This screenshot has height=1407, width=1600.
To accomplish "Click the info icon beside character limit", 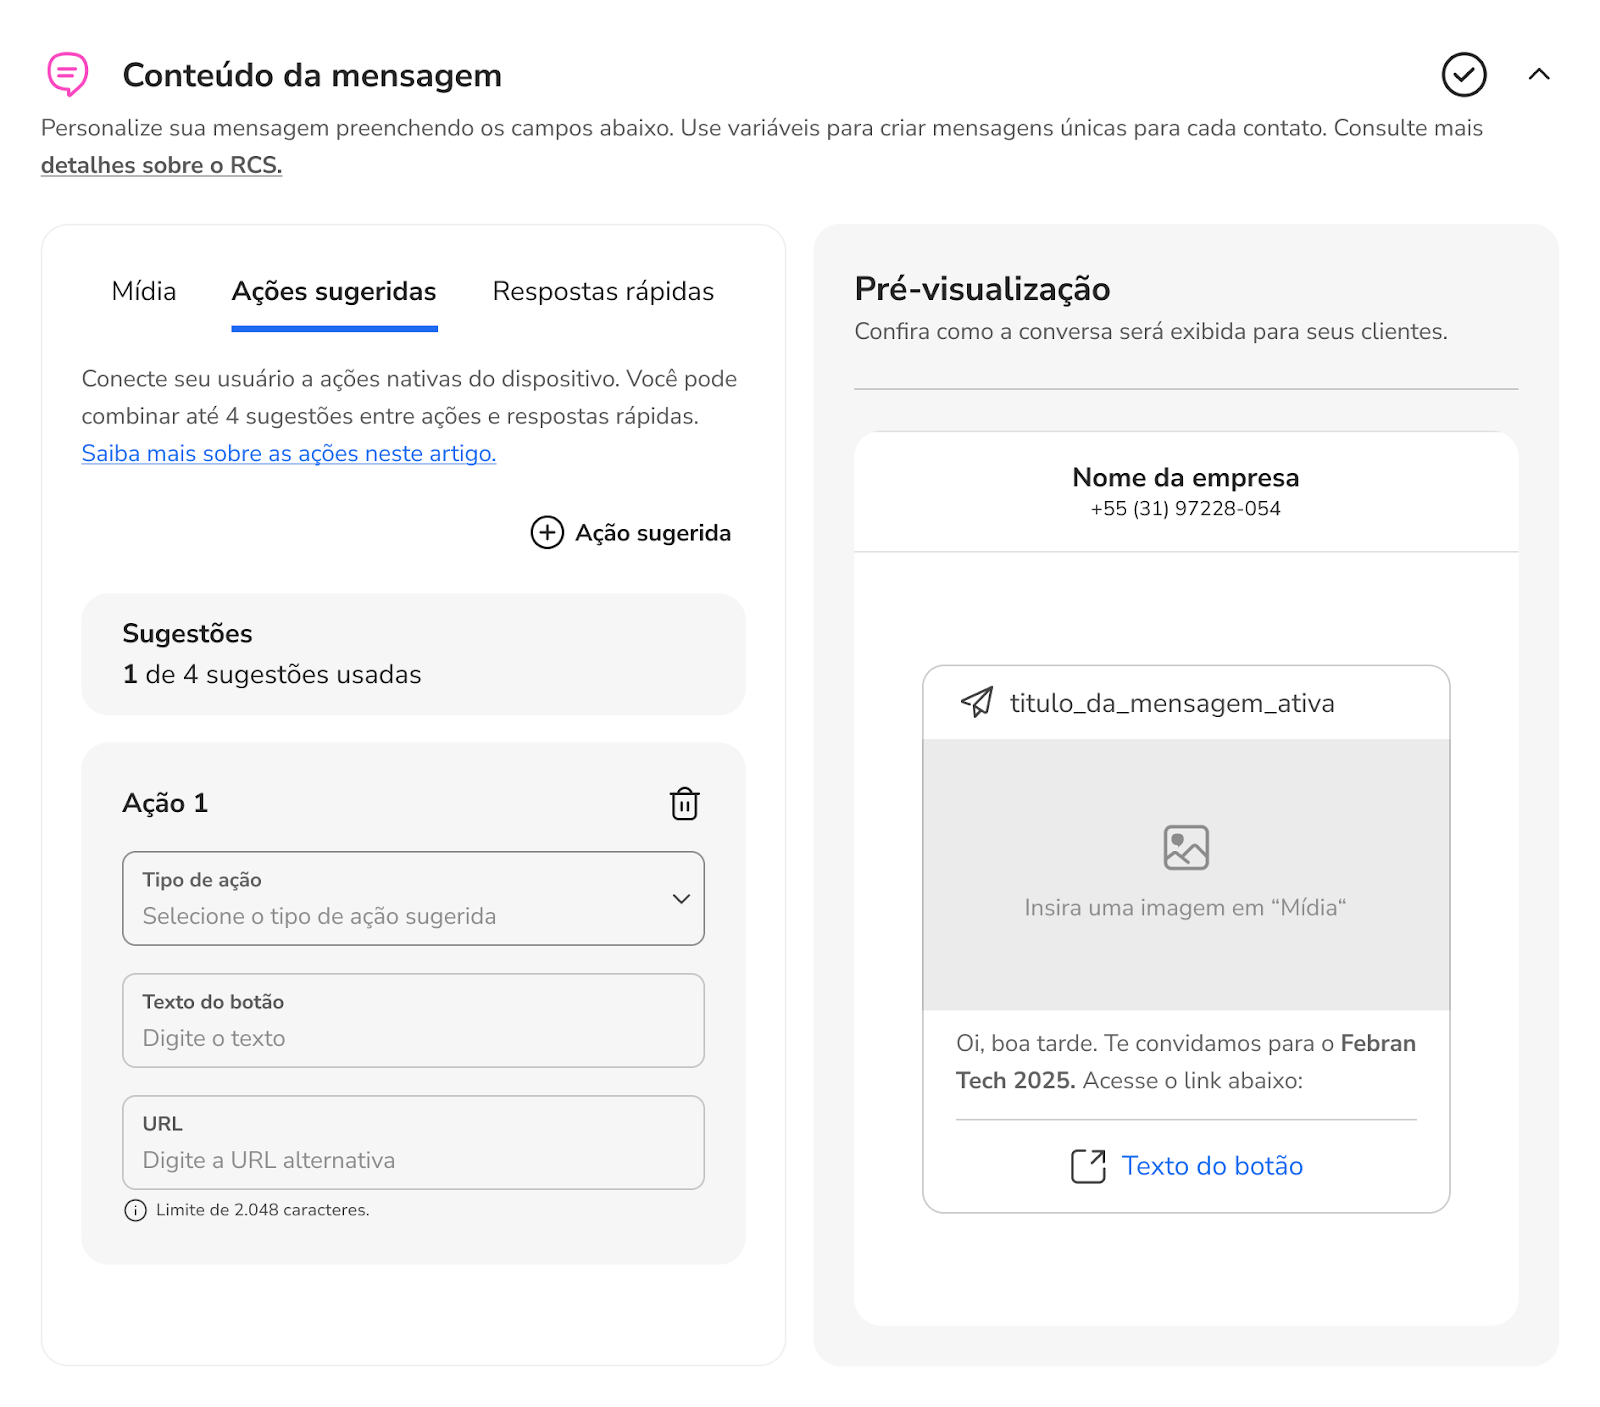I will click(135, 1210).
